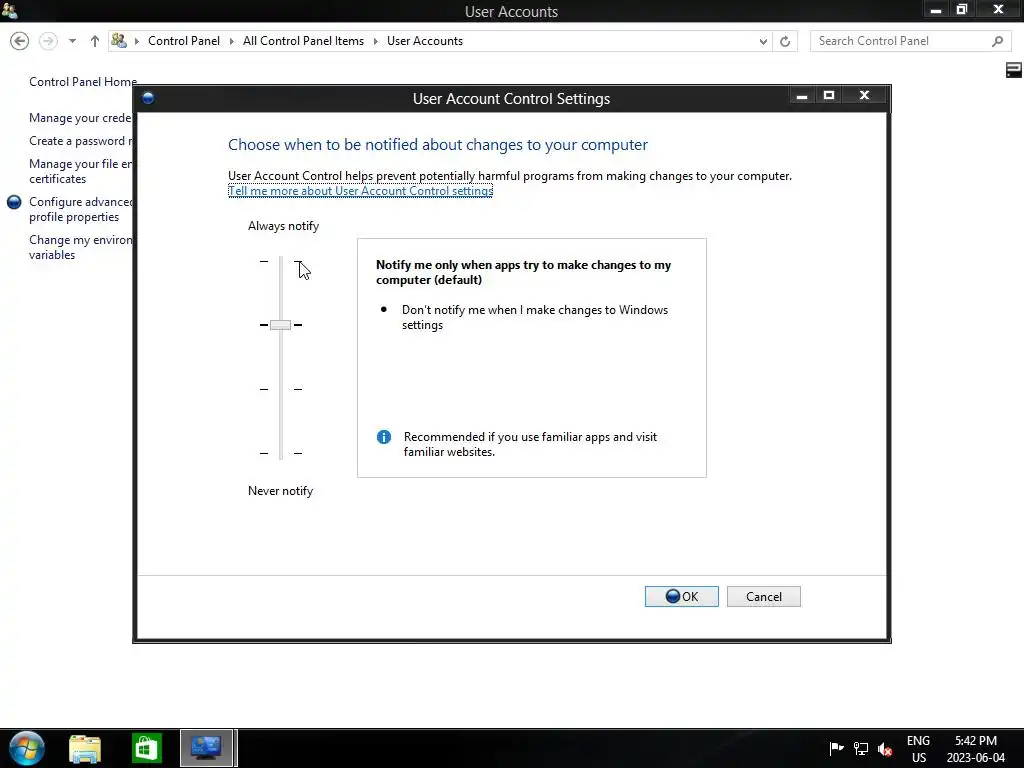Open the Store app on taskbar
Viewport: 1024px width, 768px height.
coord(146,748)
